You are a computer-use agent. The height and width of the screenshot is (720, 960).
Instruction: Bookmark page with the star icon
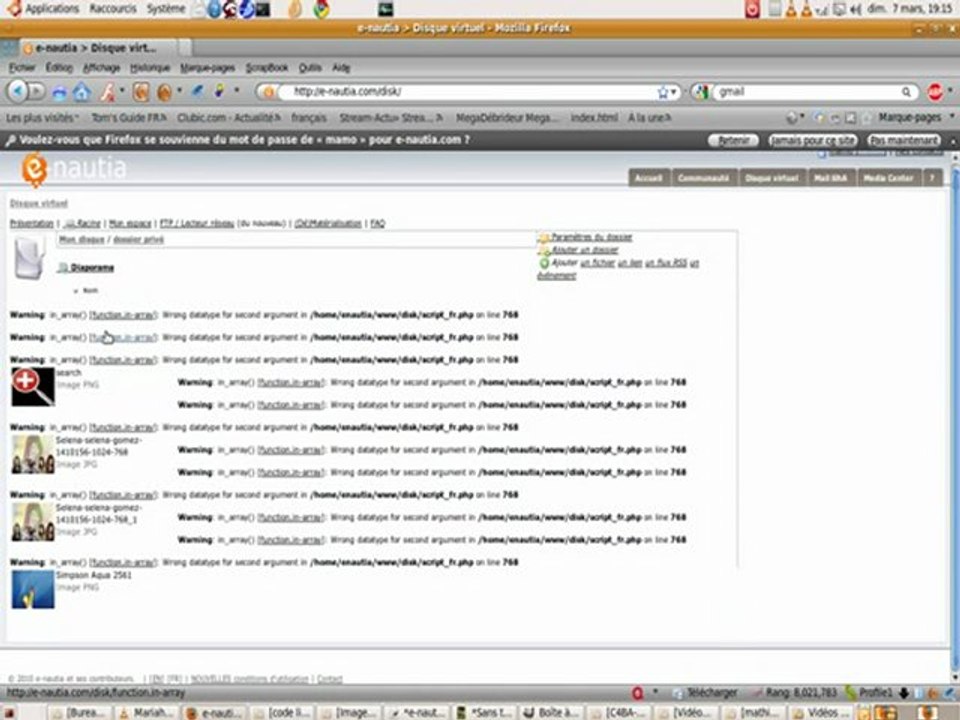coord(662,92)
